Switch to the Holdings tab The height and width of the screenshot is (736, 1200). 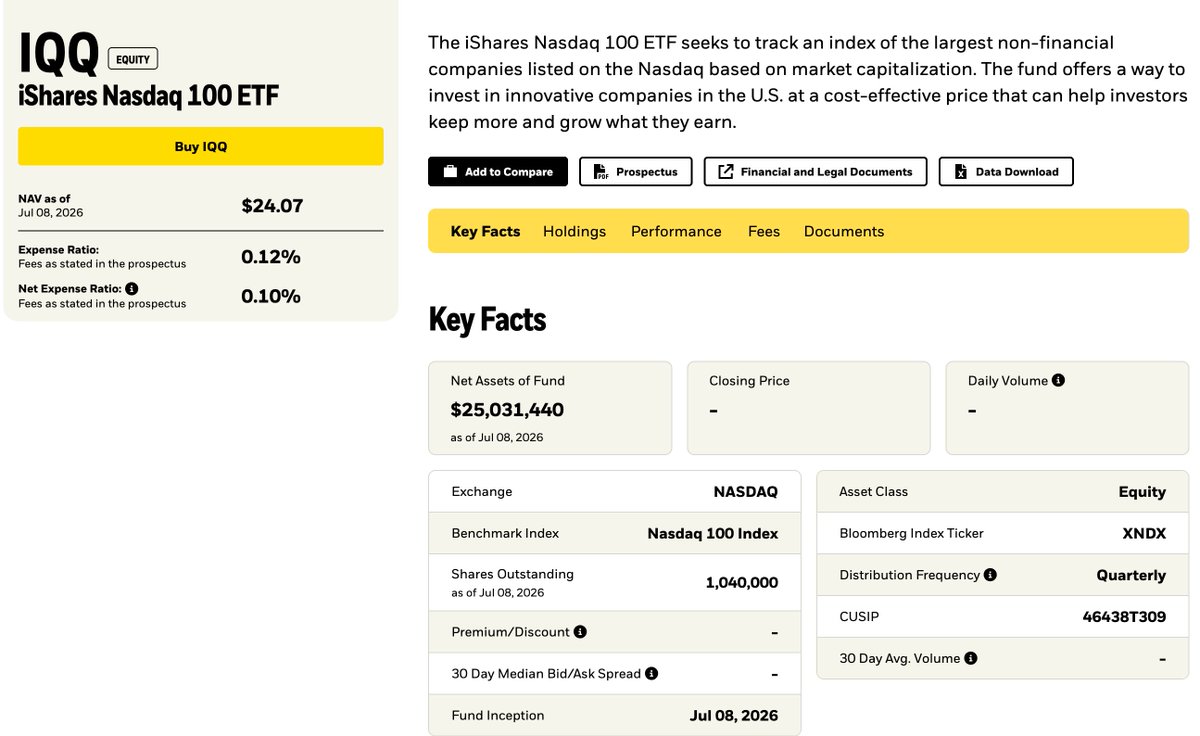tap(574, 231)
